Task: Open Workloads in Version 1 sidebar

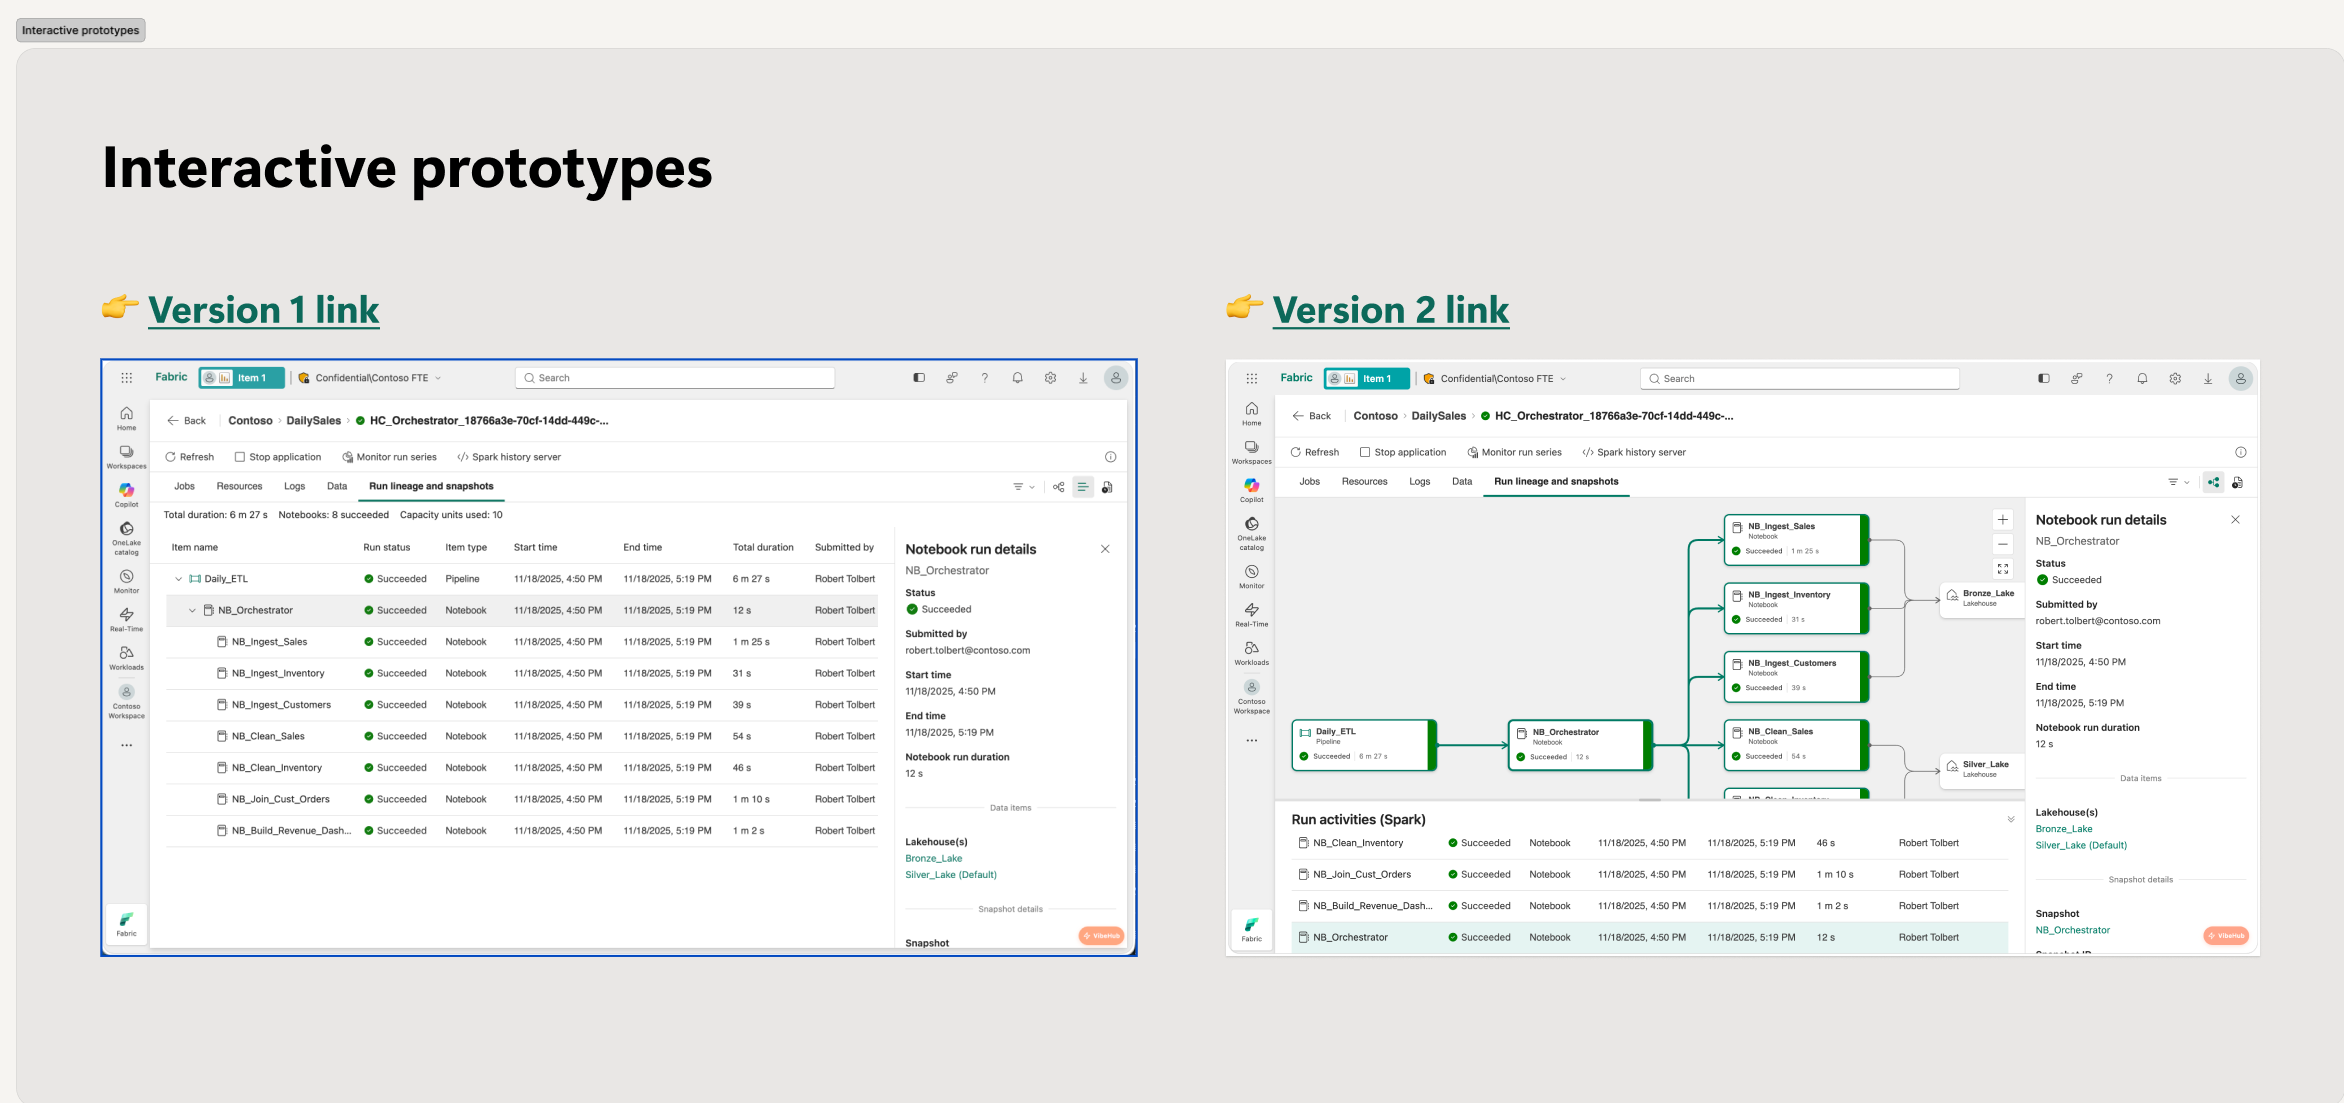Action: pos(127,657)
